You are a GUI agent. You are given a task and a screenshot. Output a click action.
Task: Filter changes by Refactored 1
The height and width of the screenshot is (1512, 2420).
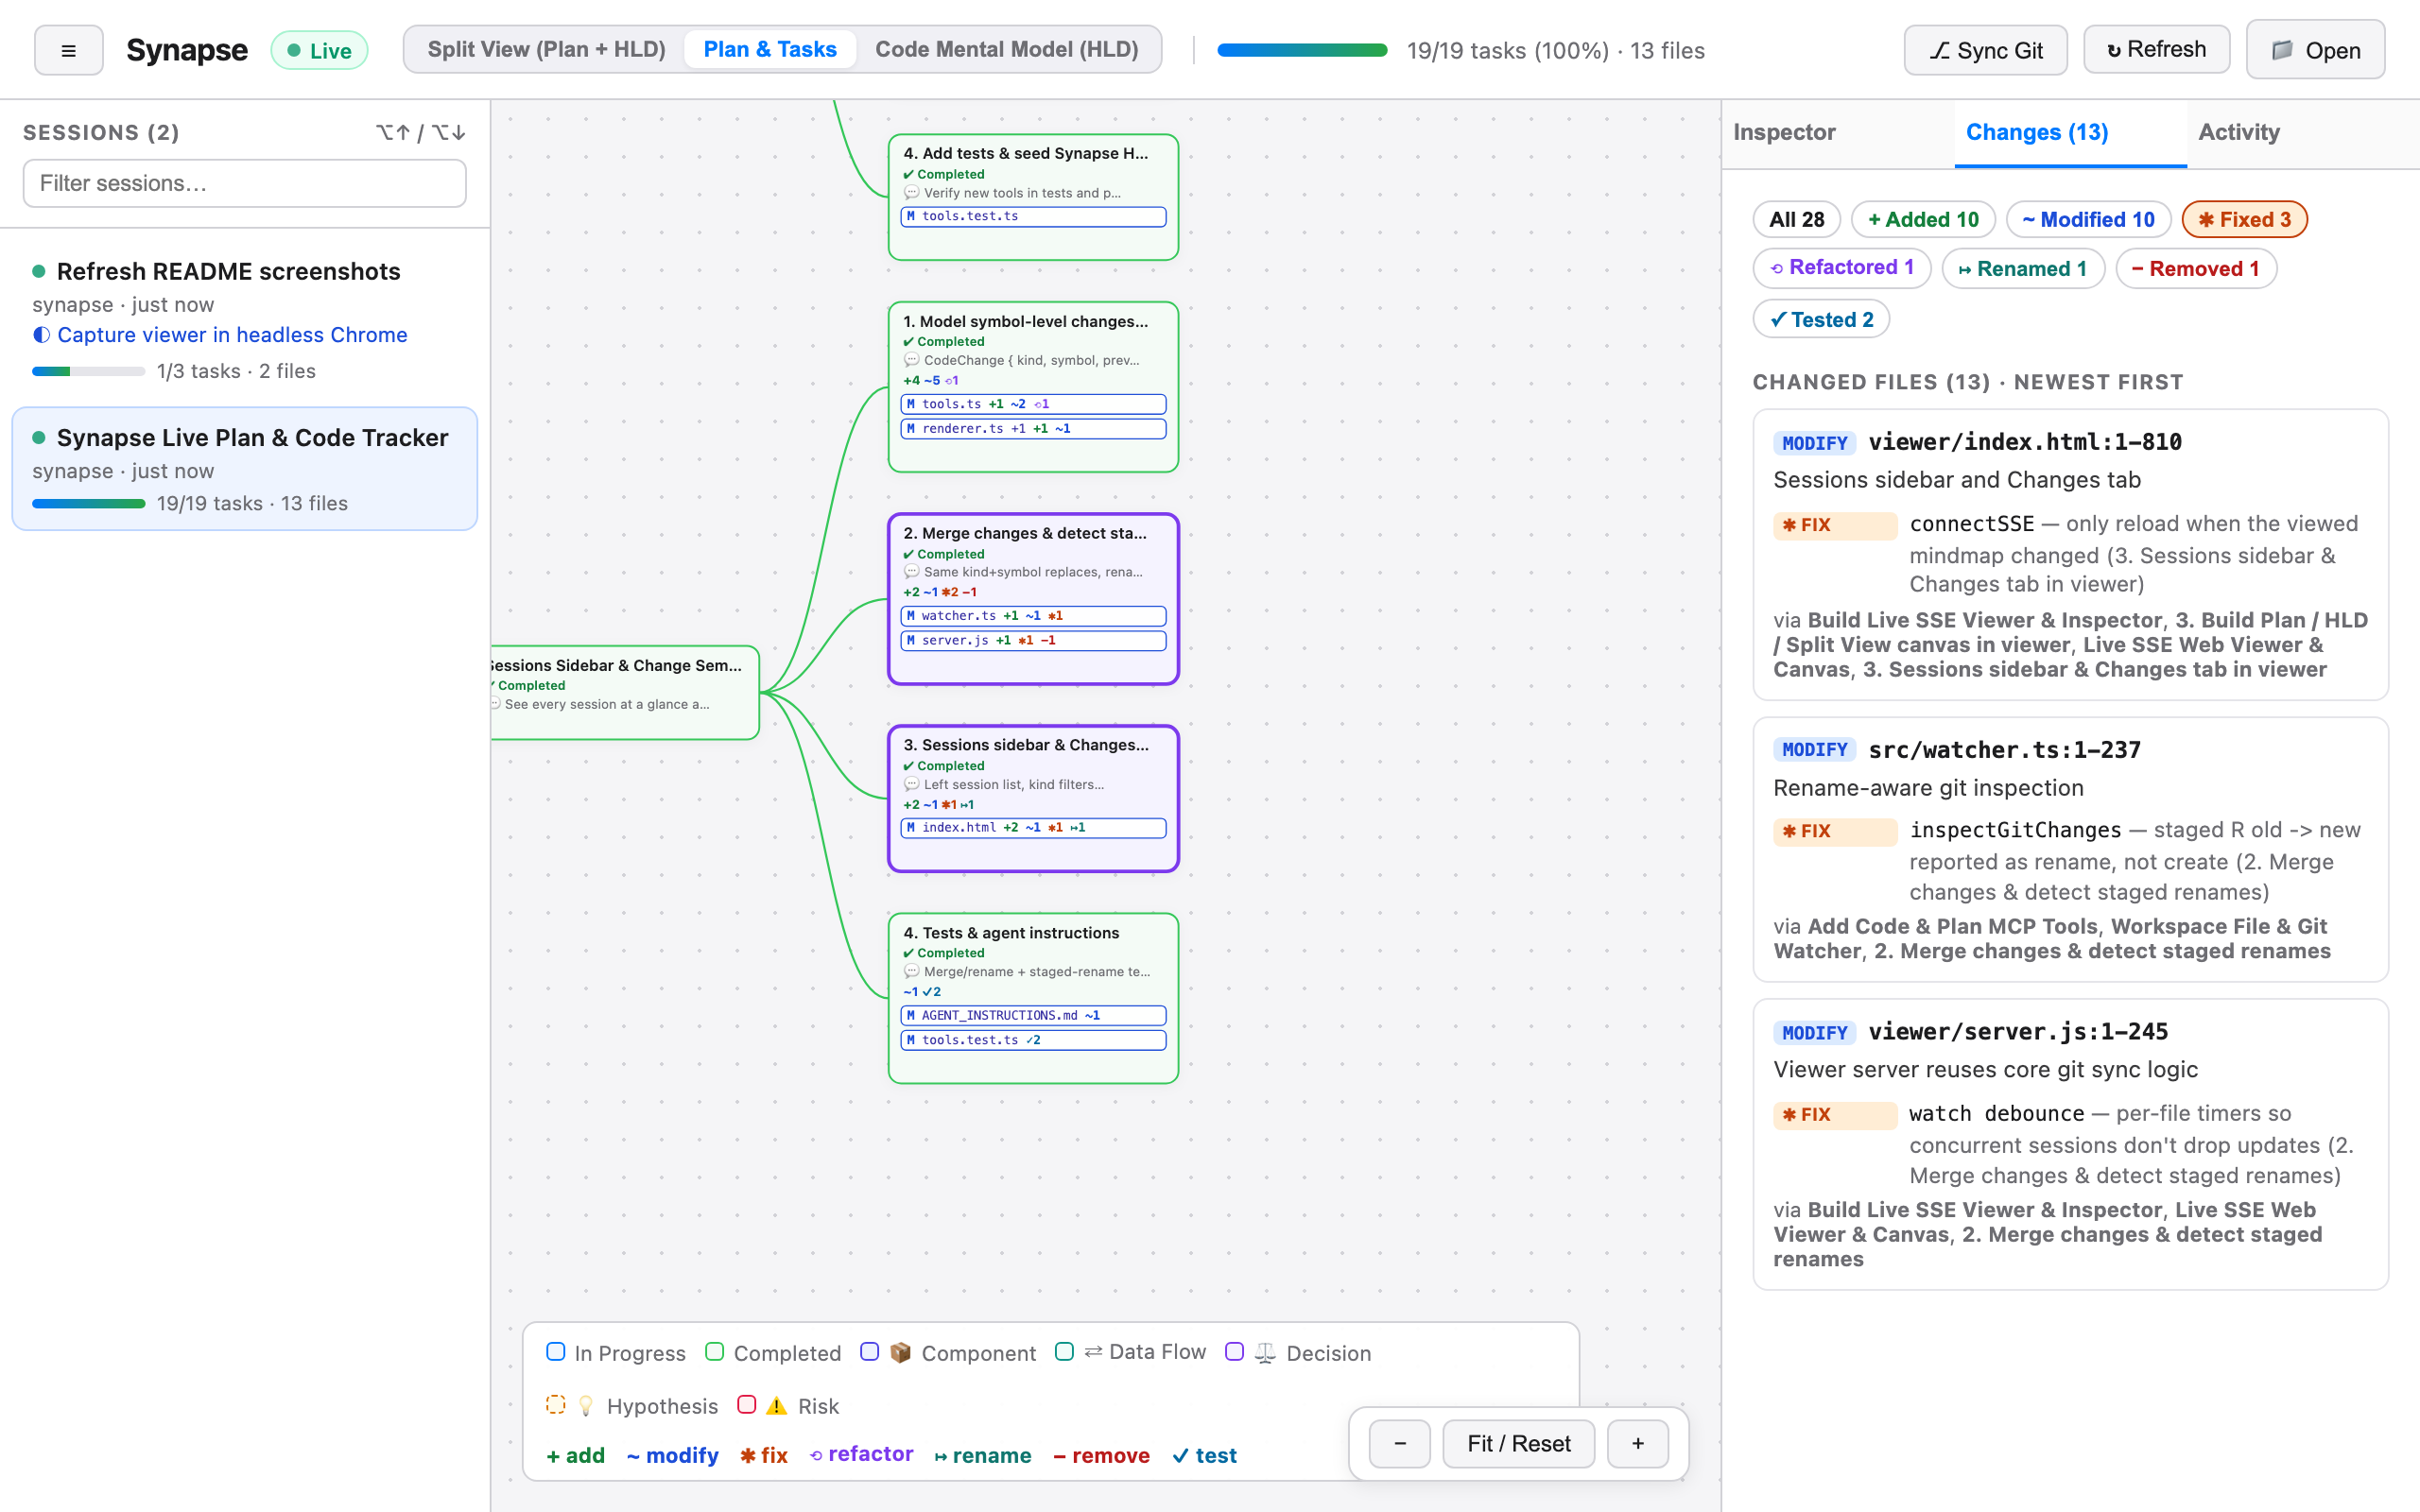(1841, 268)
